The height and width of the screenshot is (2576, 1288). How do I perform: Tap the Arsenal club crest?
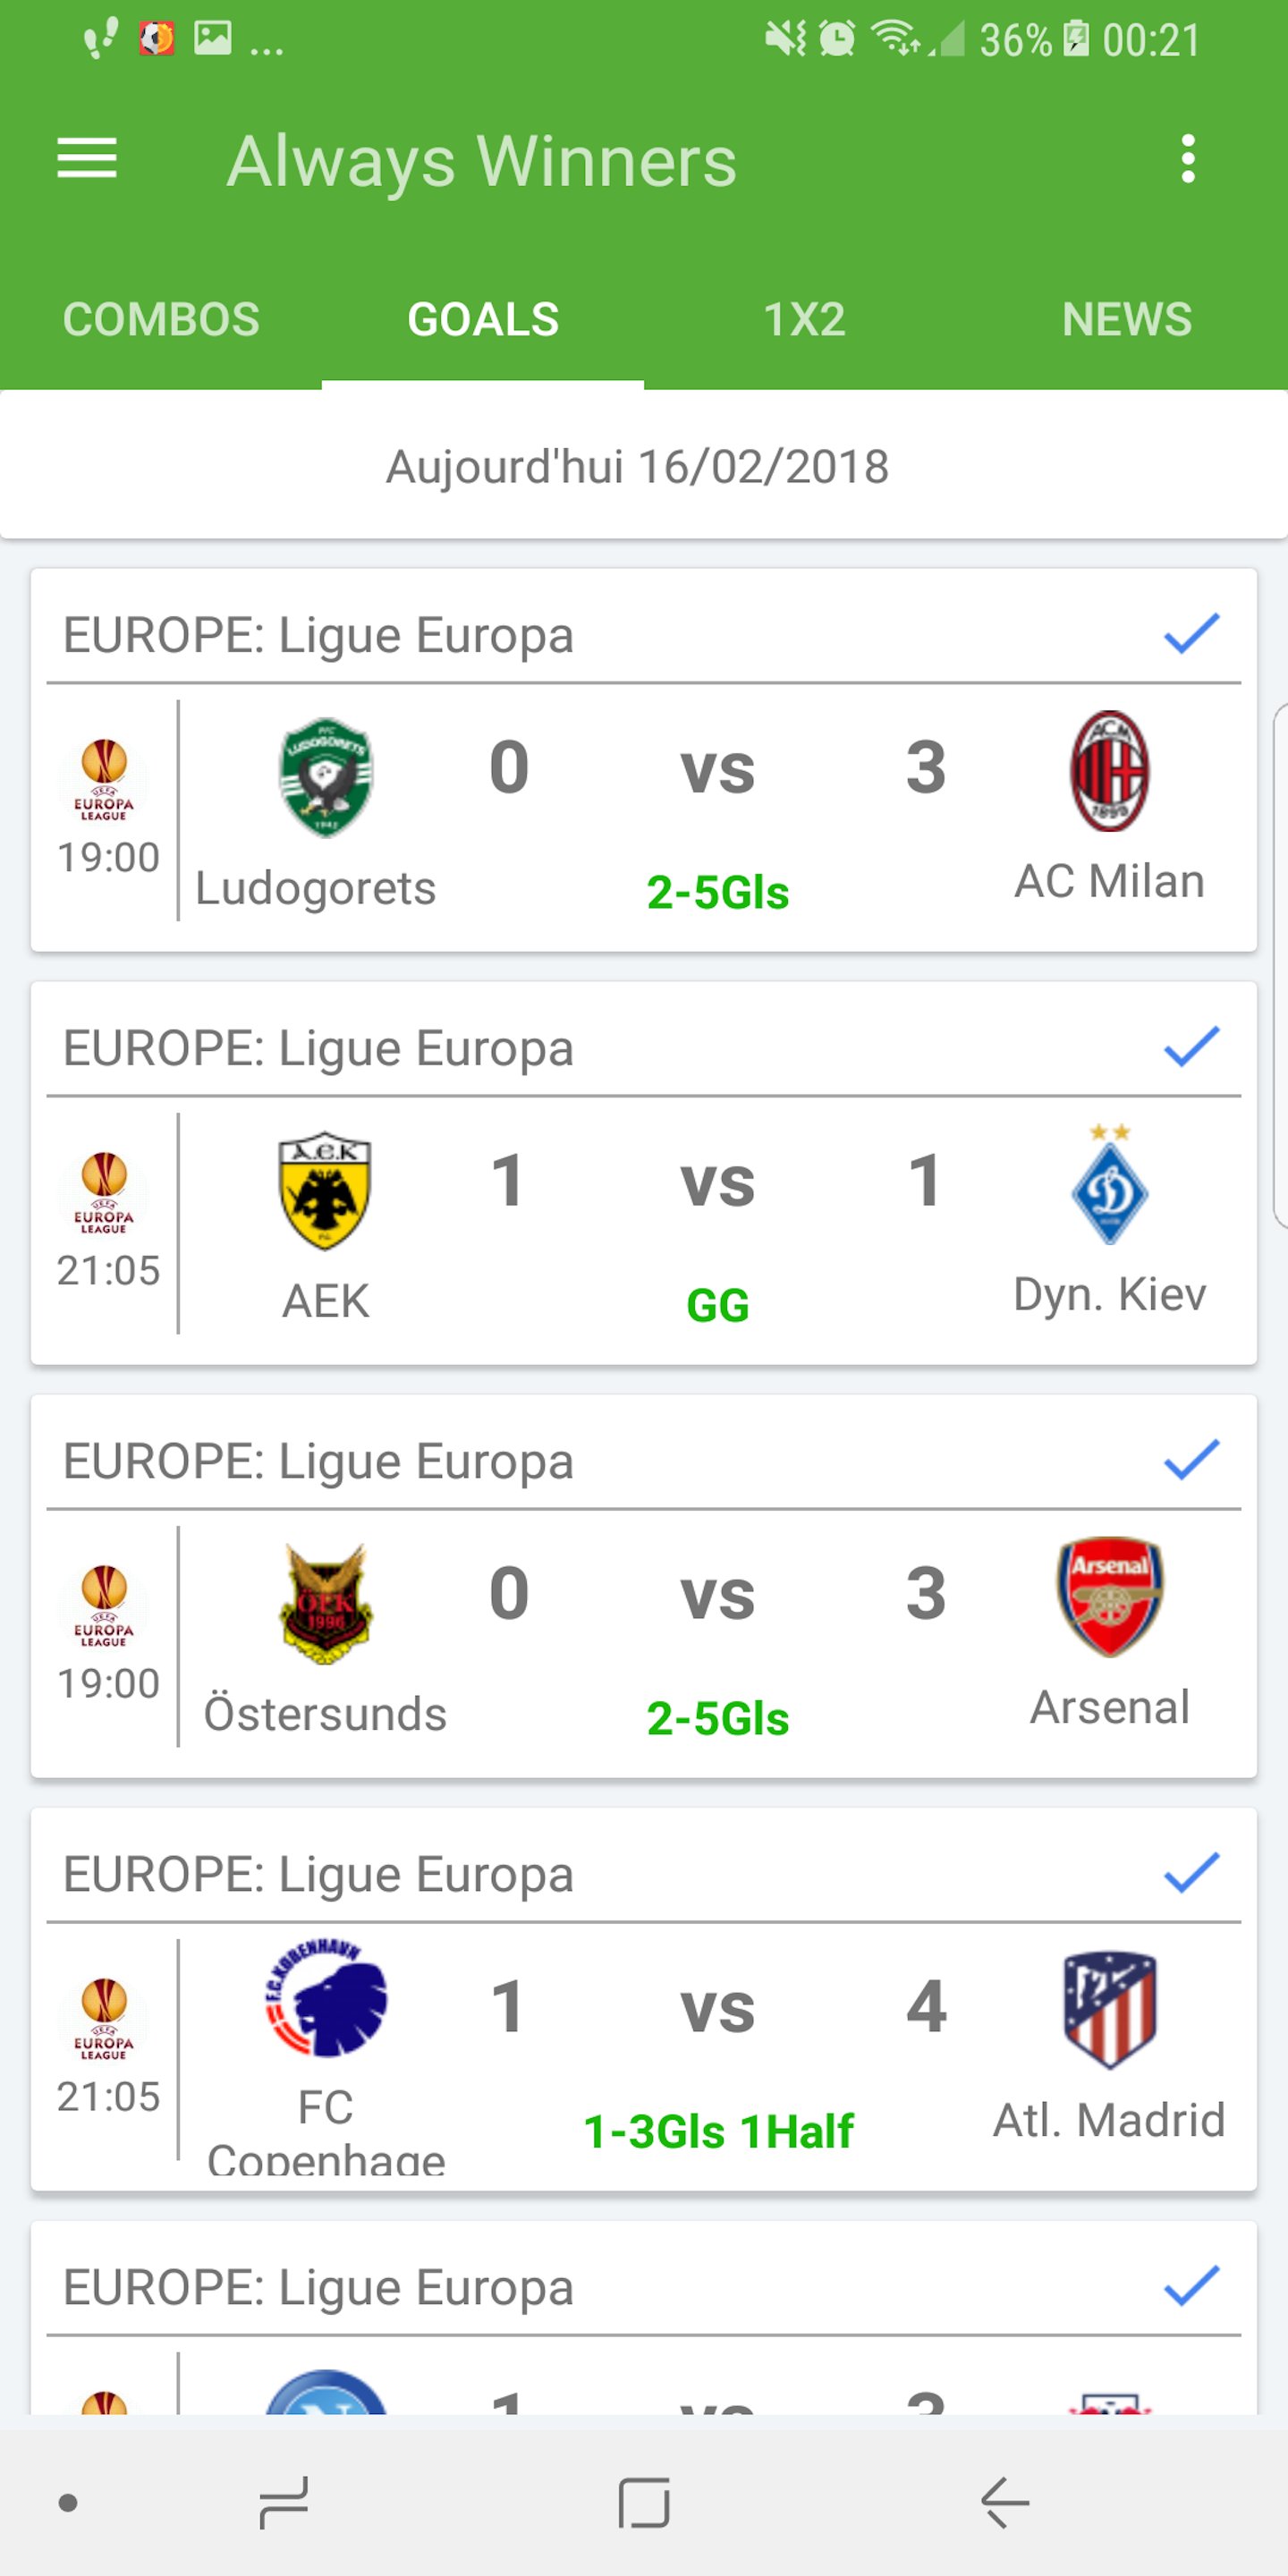[x=1109, y=1597]
